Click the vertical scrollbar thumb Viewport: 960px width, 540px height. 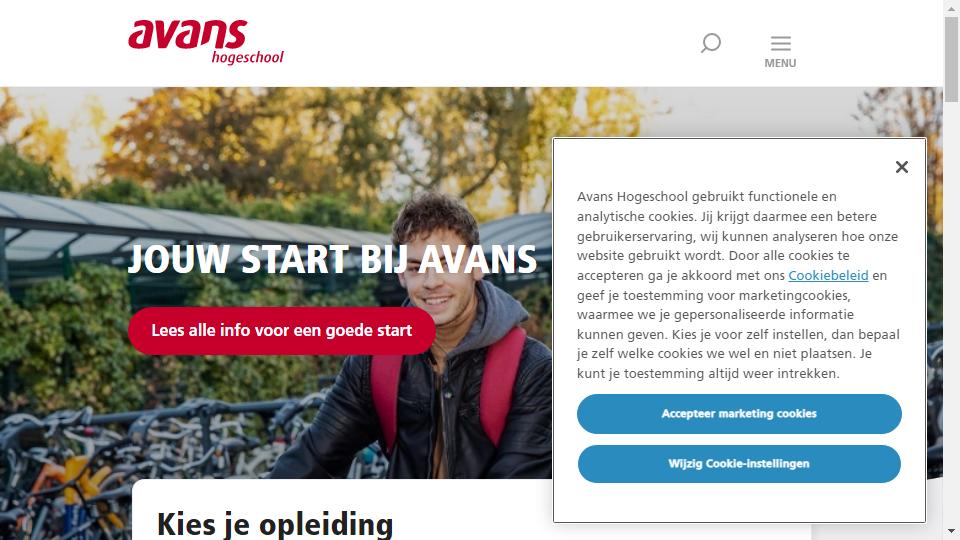click(x=951, y=59)
